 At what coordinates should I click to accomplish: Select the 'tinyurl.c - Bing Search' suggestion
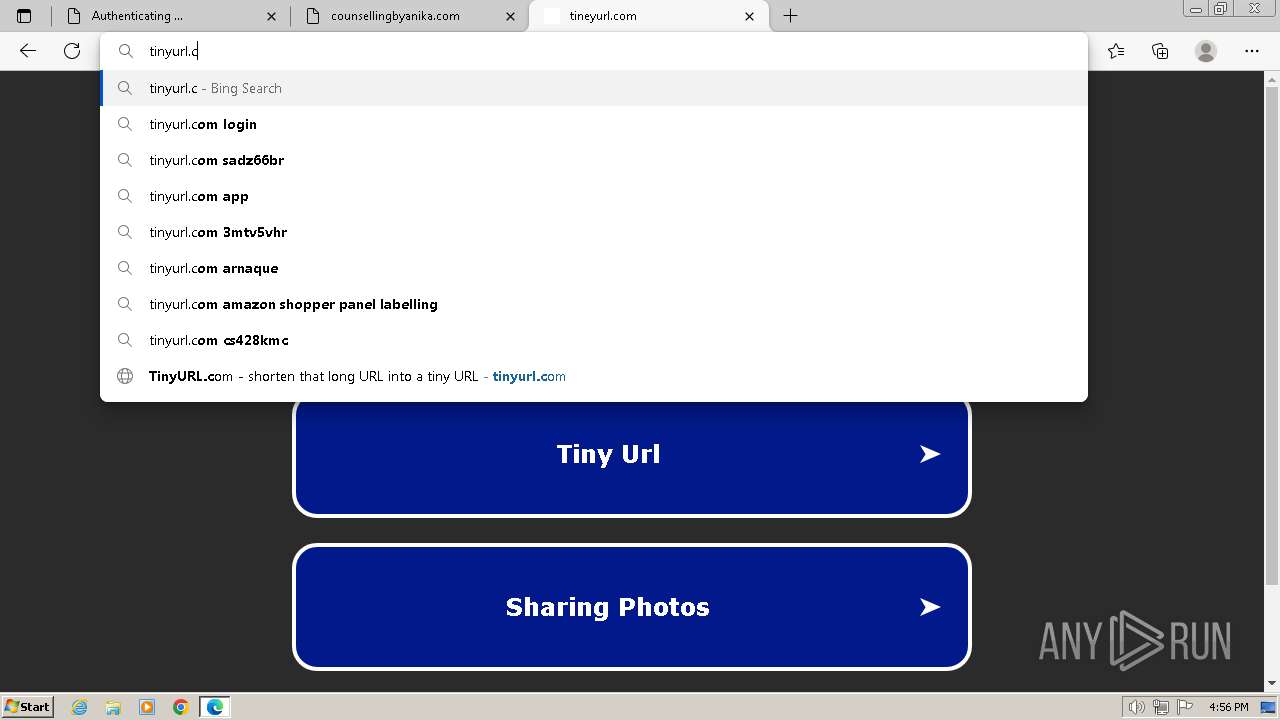594,88
